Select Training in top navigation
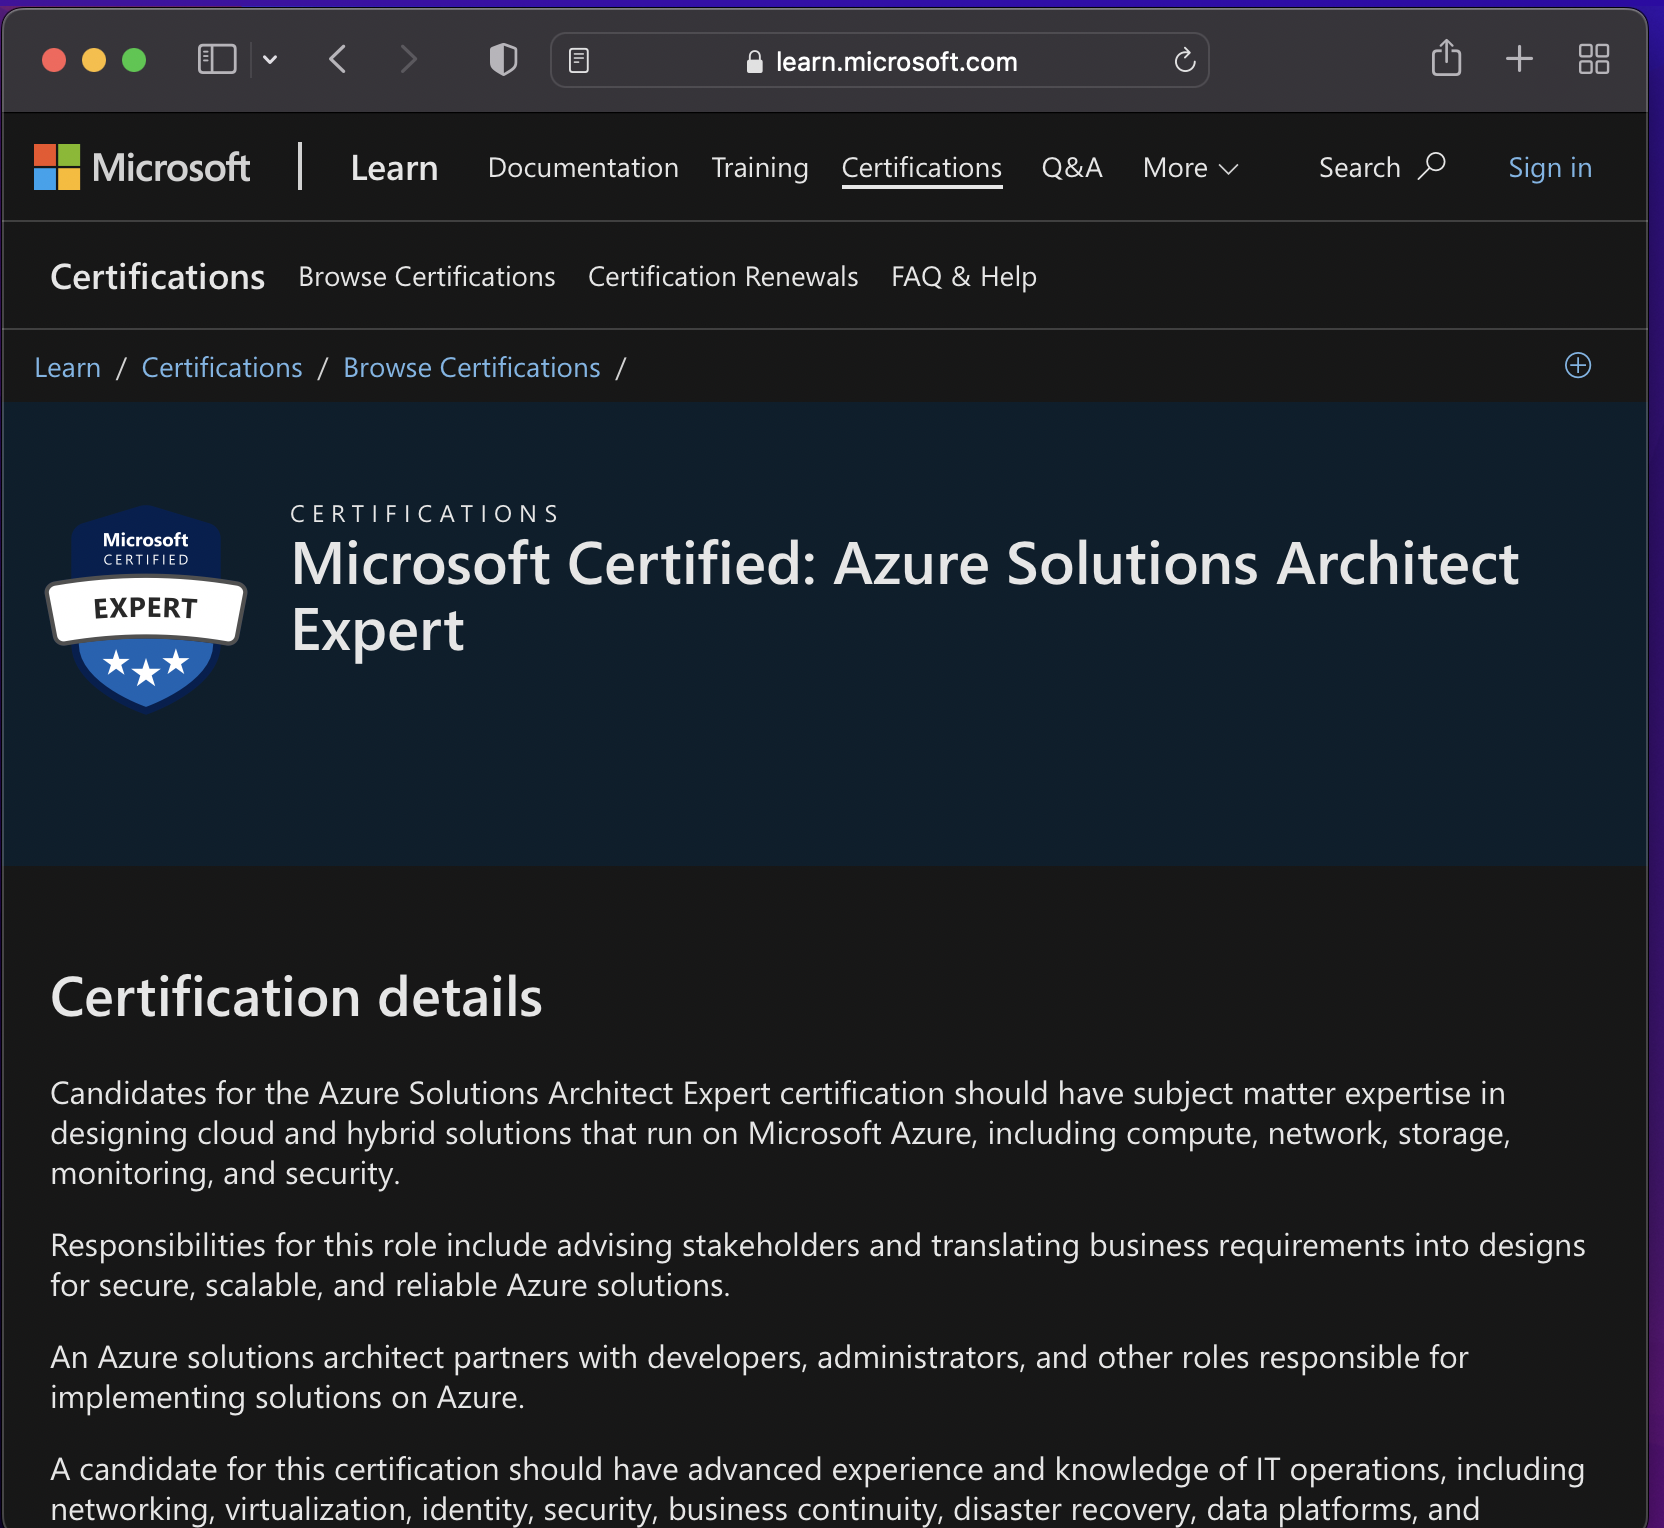Image resolution: width=1664 pixels, height=1528 pixels. pos(759,168)
